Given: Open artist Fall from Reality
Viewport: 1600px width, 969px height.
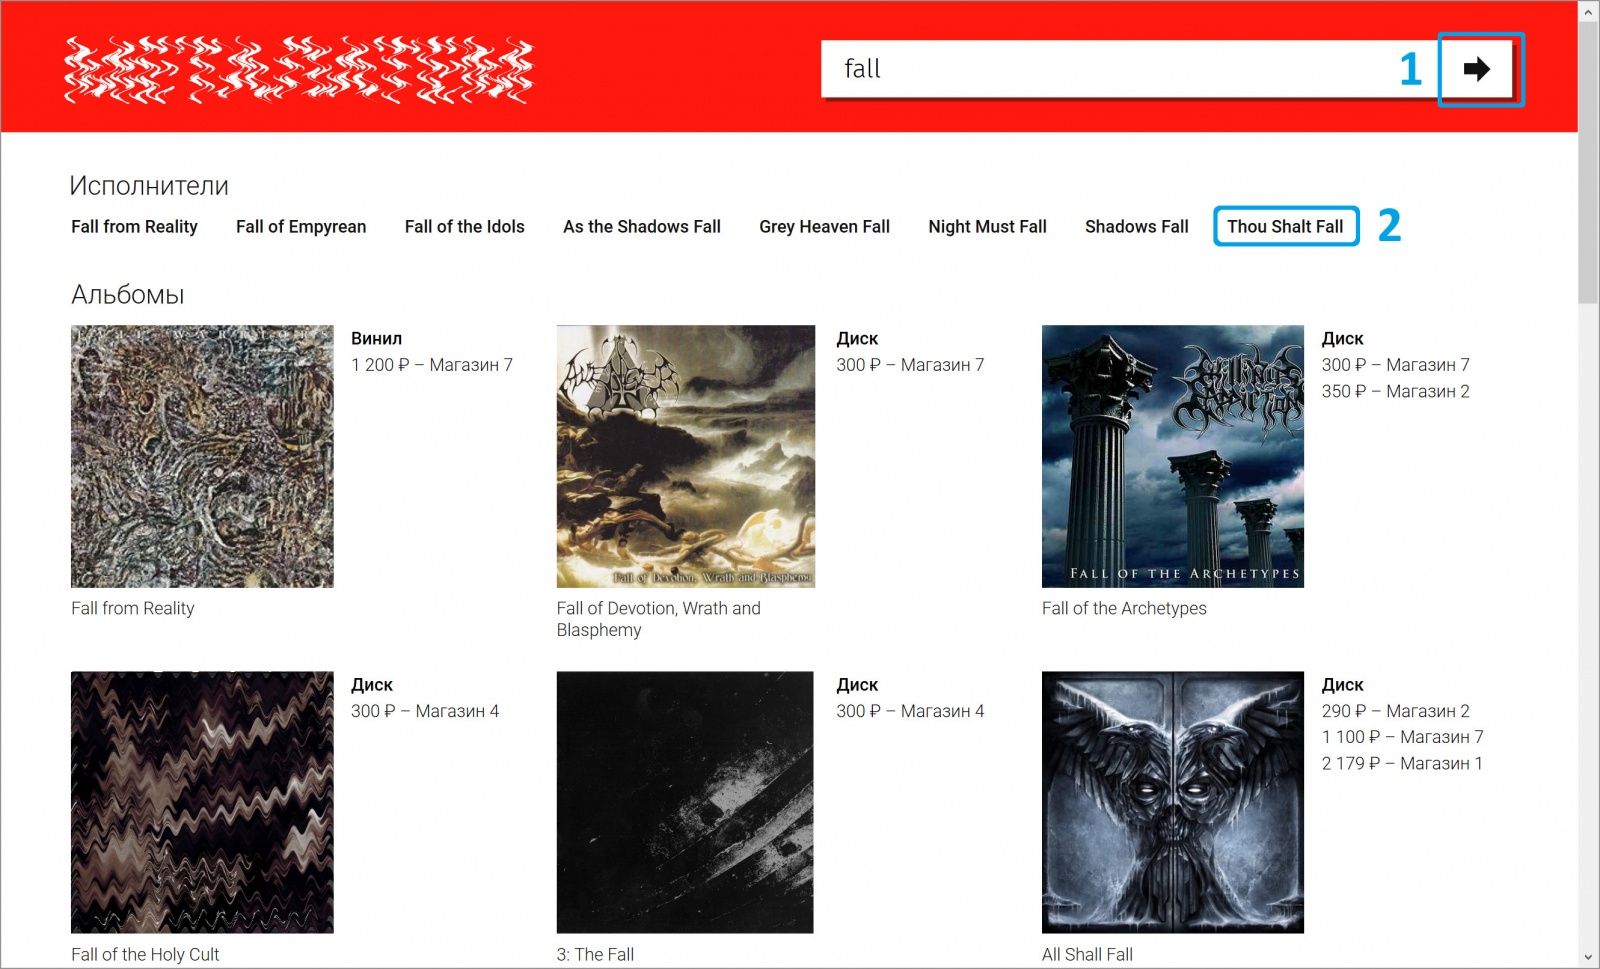Looking at the screenshot, I should (x=134, y=227).
